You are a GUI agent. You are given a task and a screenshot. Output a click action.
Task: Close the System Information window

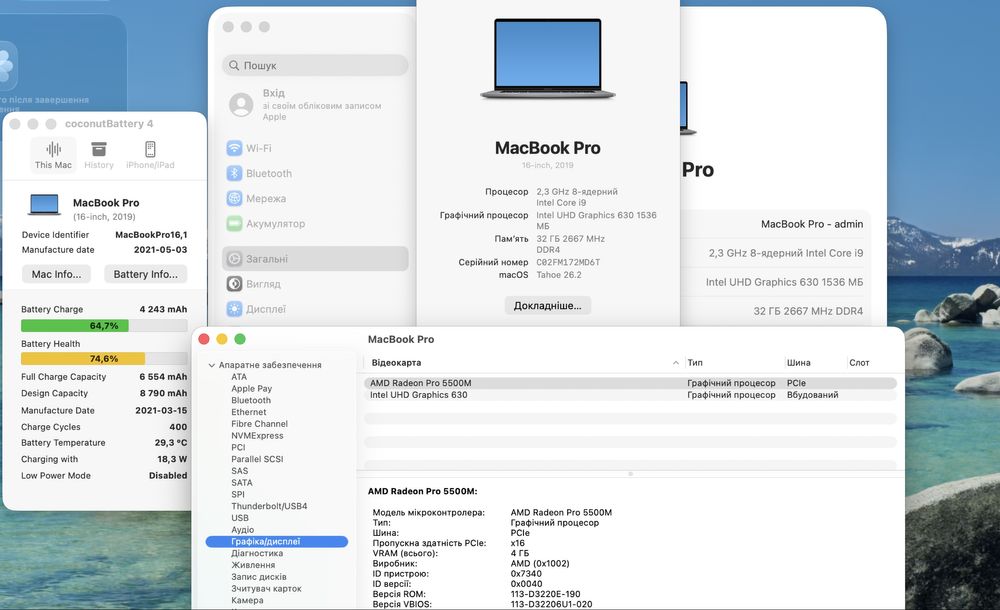pos(204,339)
